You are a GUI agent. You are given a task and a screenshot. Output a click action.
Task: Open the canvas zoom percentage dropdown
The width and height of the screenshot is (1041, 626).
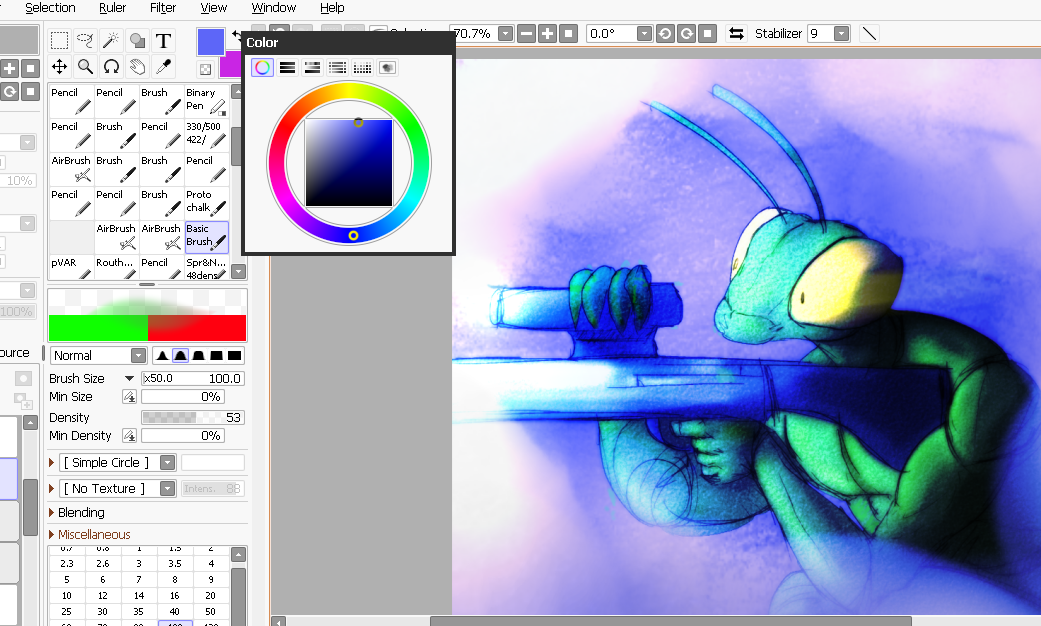click(x=506, y=34)
